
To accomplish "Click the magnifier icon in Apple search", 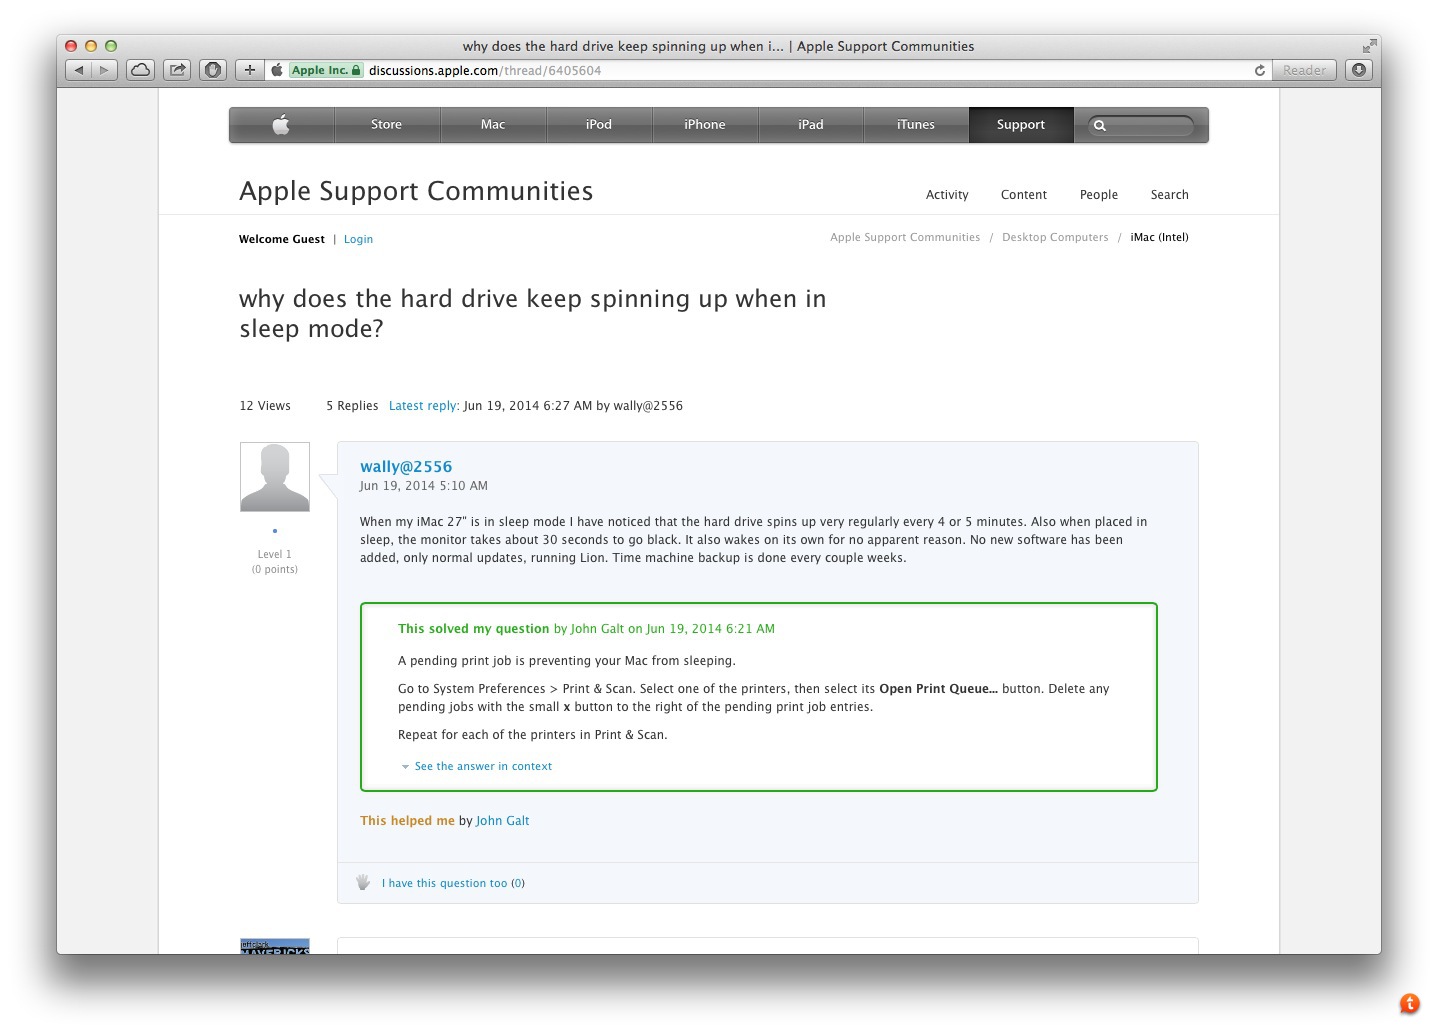I will pos(1100,125).
